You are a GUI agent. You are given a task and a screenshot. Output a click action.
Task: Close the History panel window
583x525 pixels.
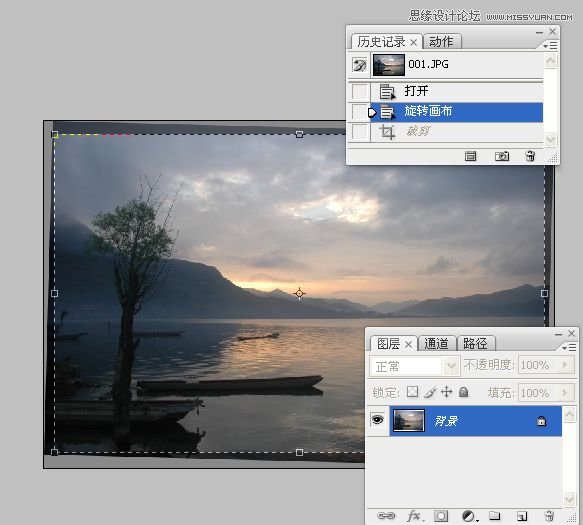click(x=553, y=32)
